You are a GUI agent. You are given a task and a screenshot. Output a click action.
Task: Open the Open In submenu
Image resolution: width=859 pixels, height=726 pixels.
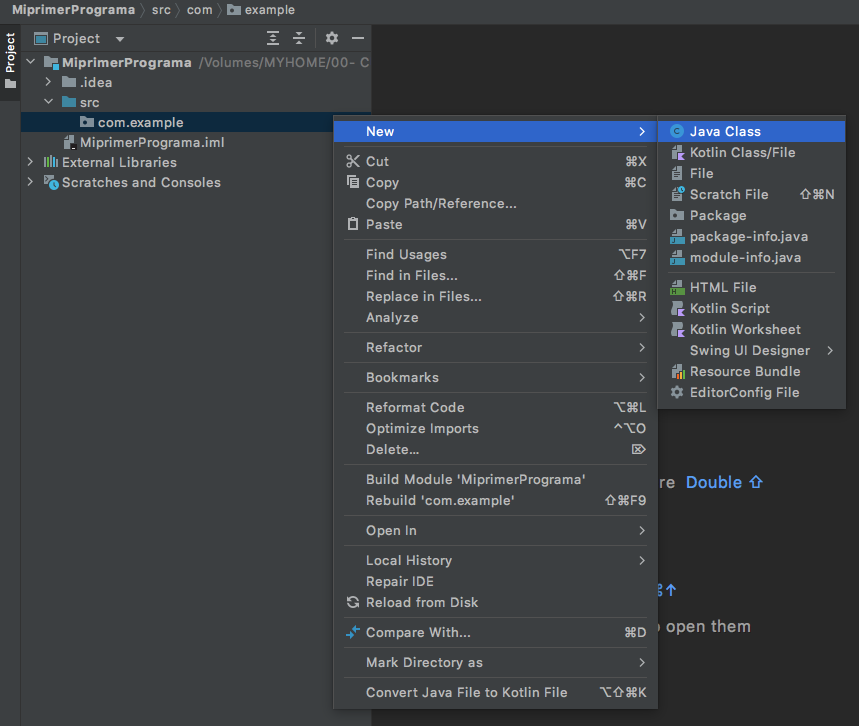pos(495,530)
